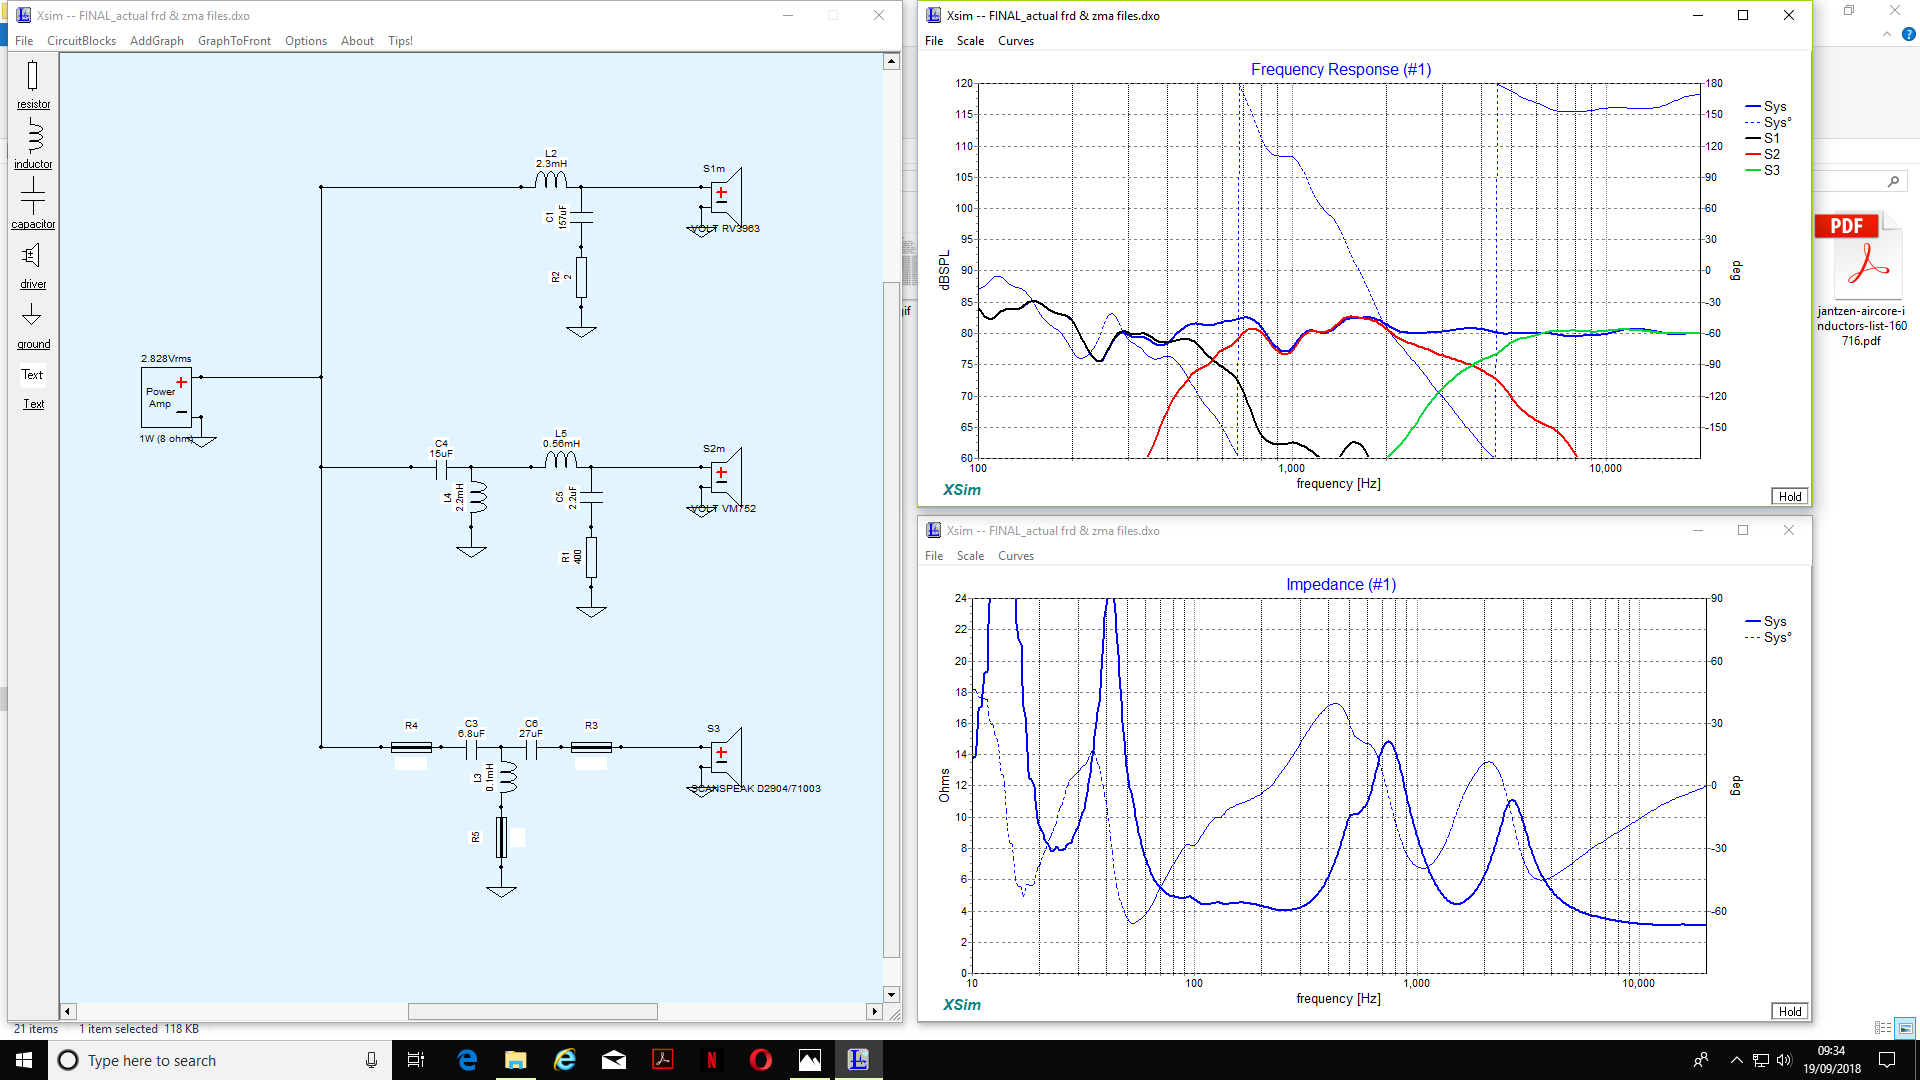
Task: Select capacitor C6 27uF in schematic
Action: point(531,747)
